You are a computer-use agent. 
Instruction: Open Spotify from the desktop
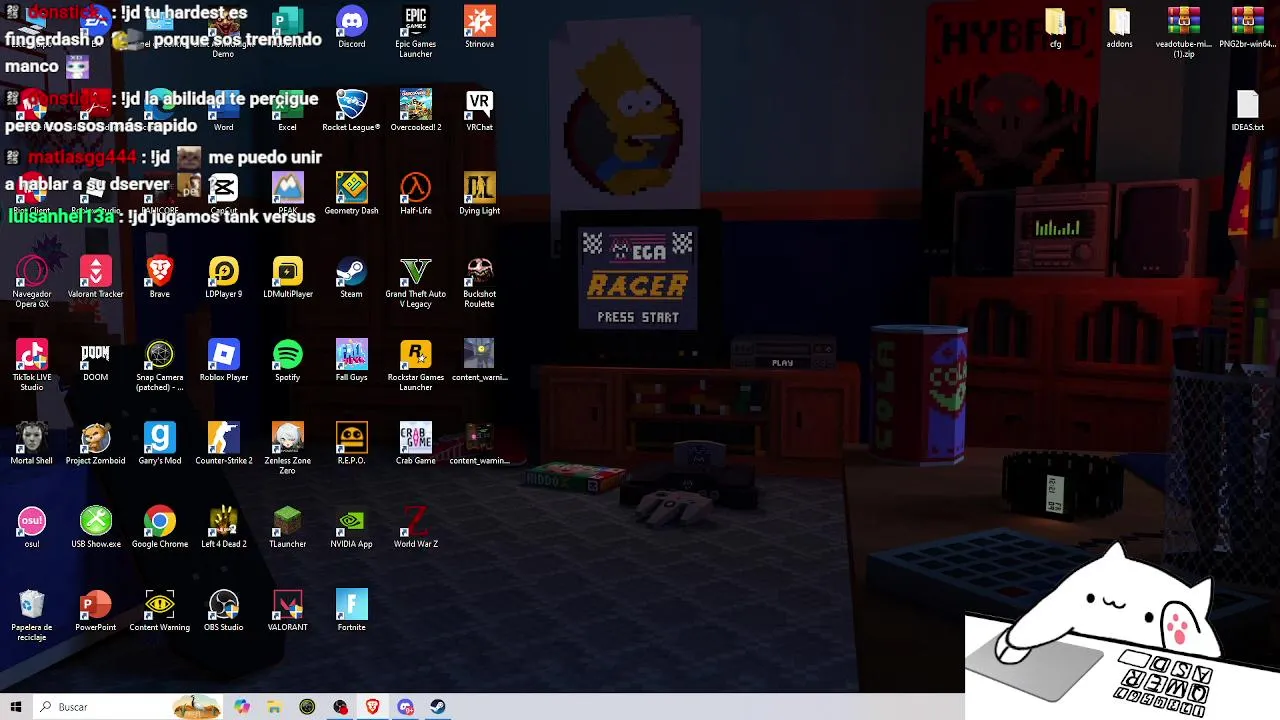point(288,360)
